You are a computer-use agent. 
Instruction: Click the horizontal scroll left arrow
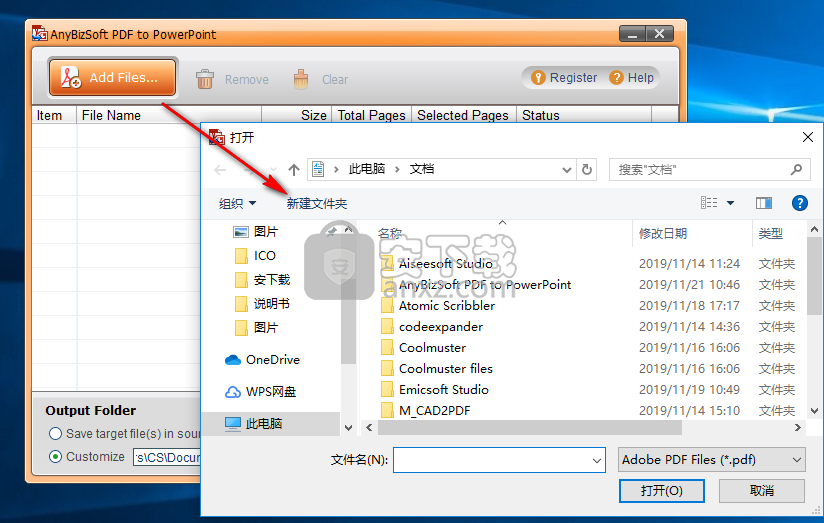(369, 428)
